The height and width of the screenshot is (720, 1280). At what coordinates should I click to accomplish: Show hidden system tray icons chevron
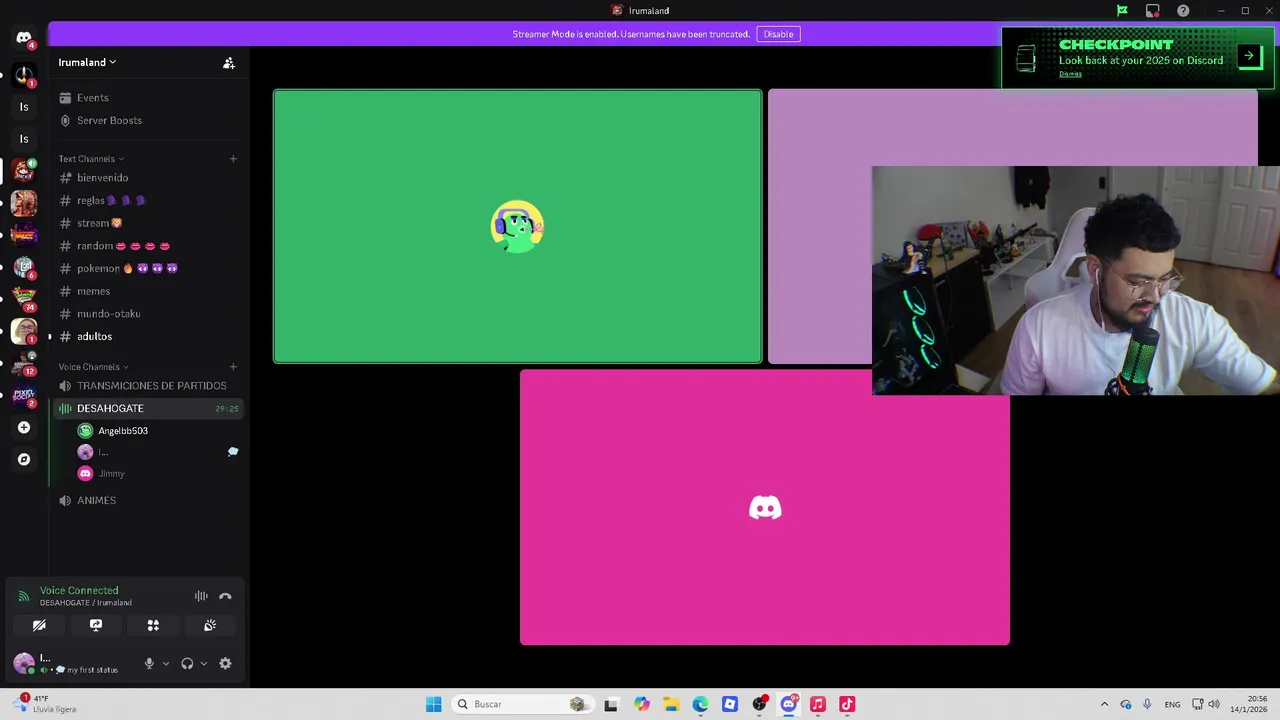[1104, 704]
